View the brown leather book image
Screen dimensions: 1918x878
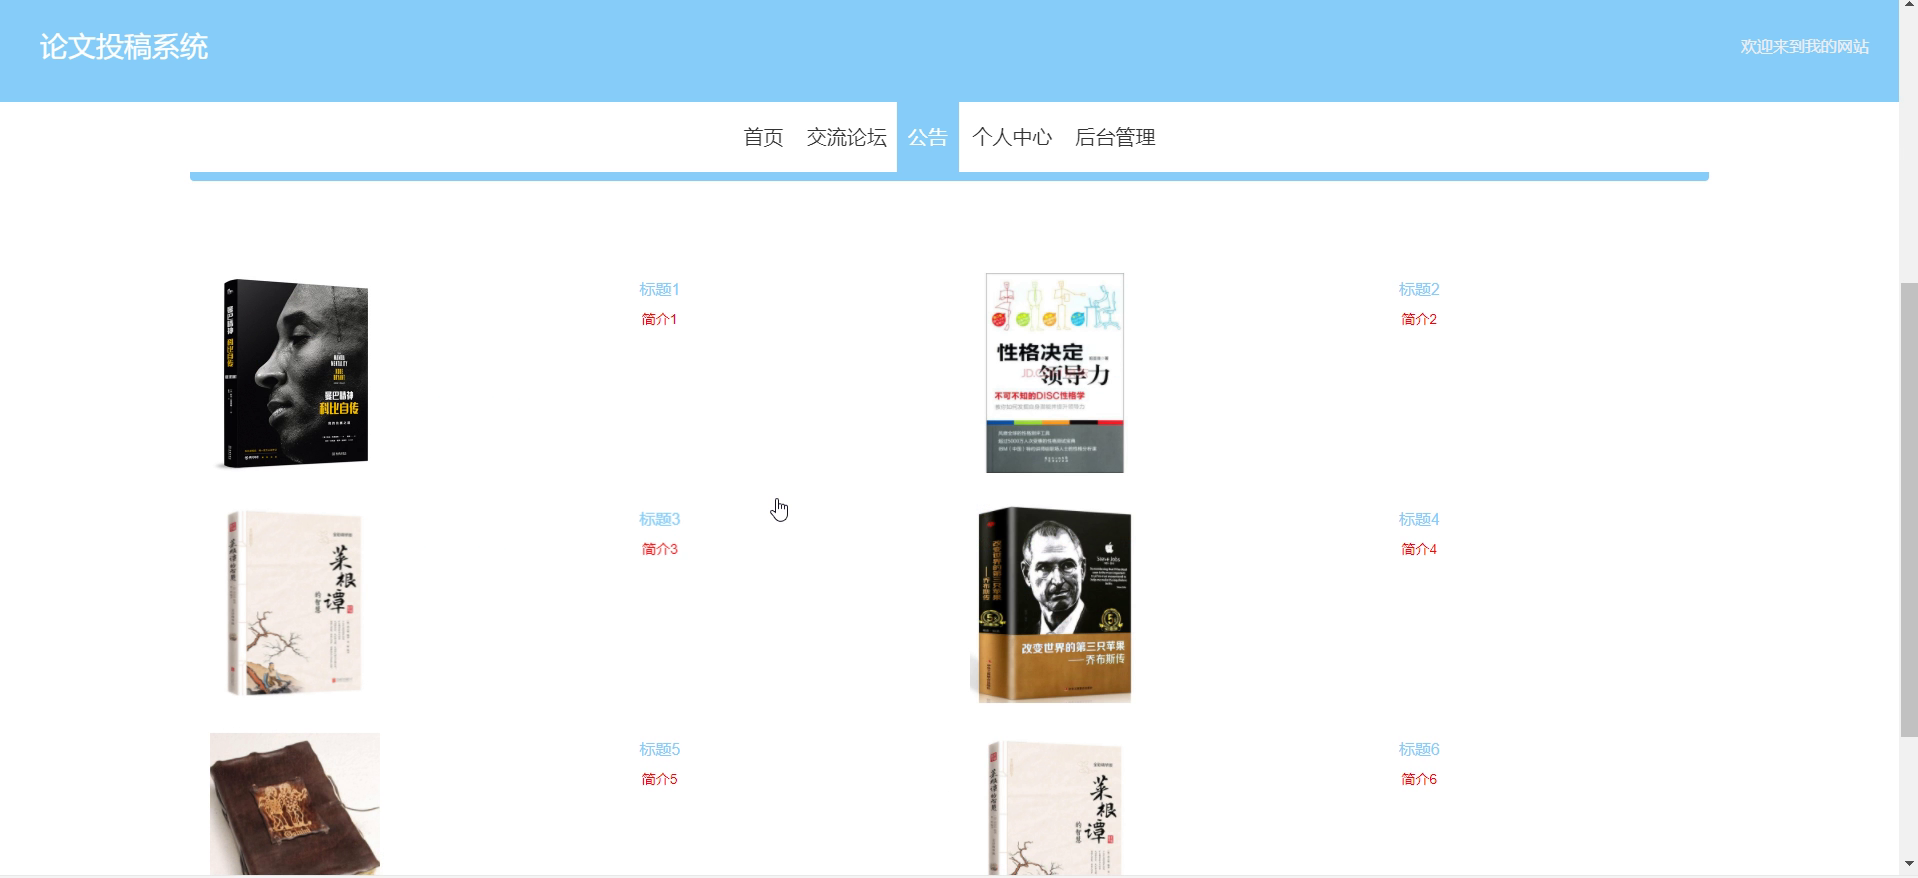(295, 804)
